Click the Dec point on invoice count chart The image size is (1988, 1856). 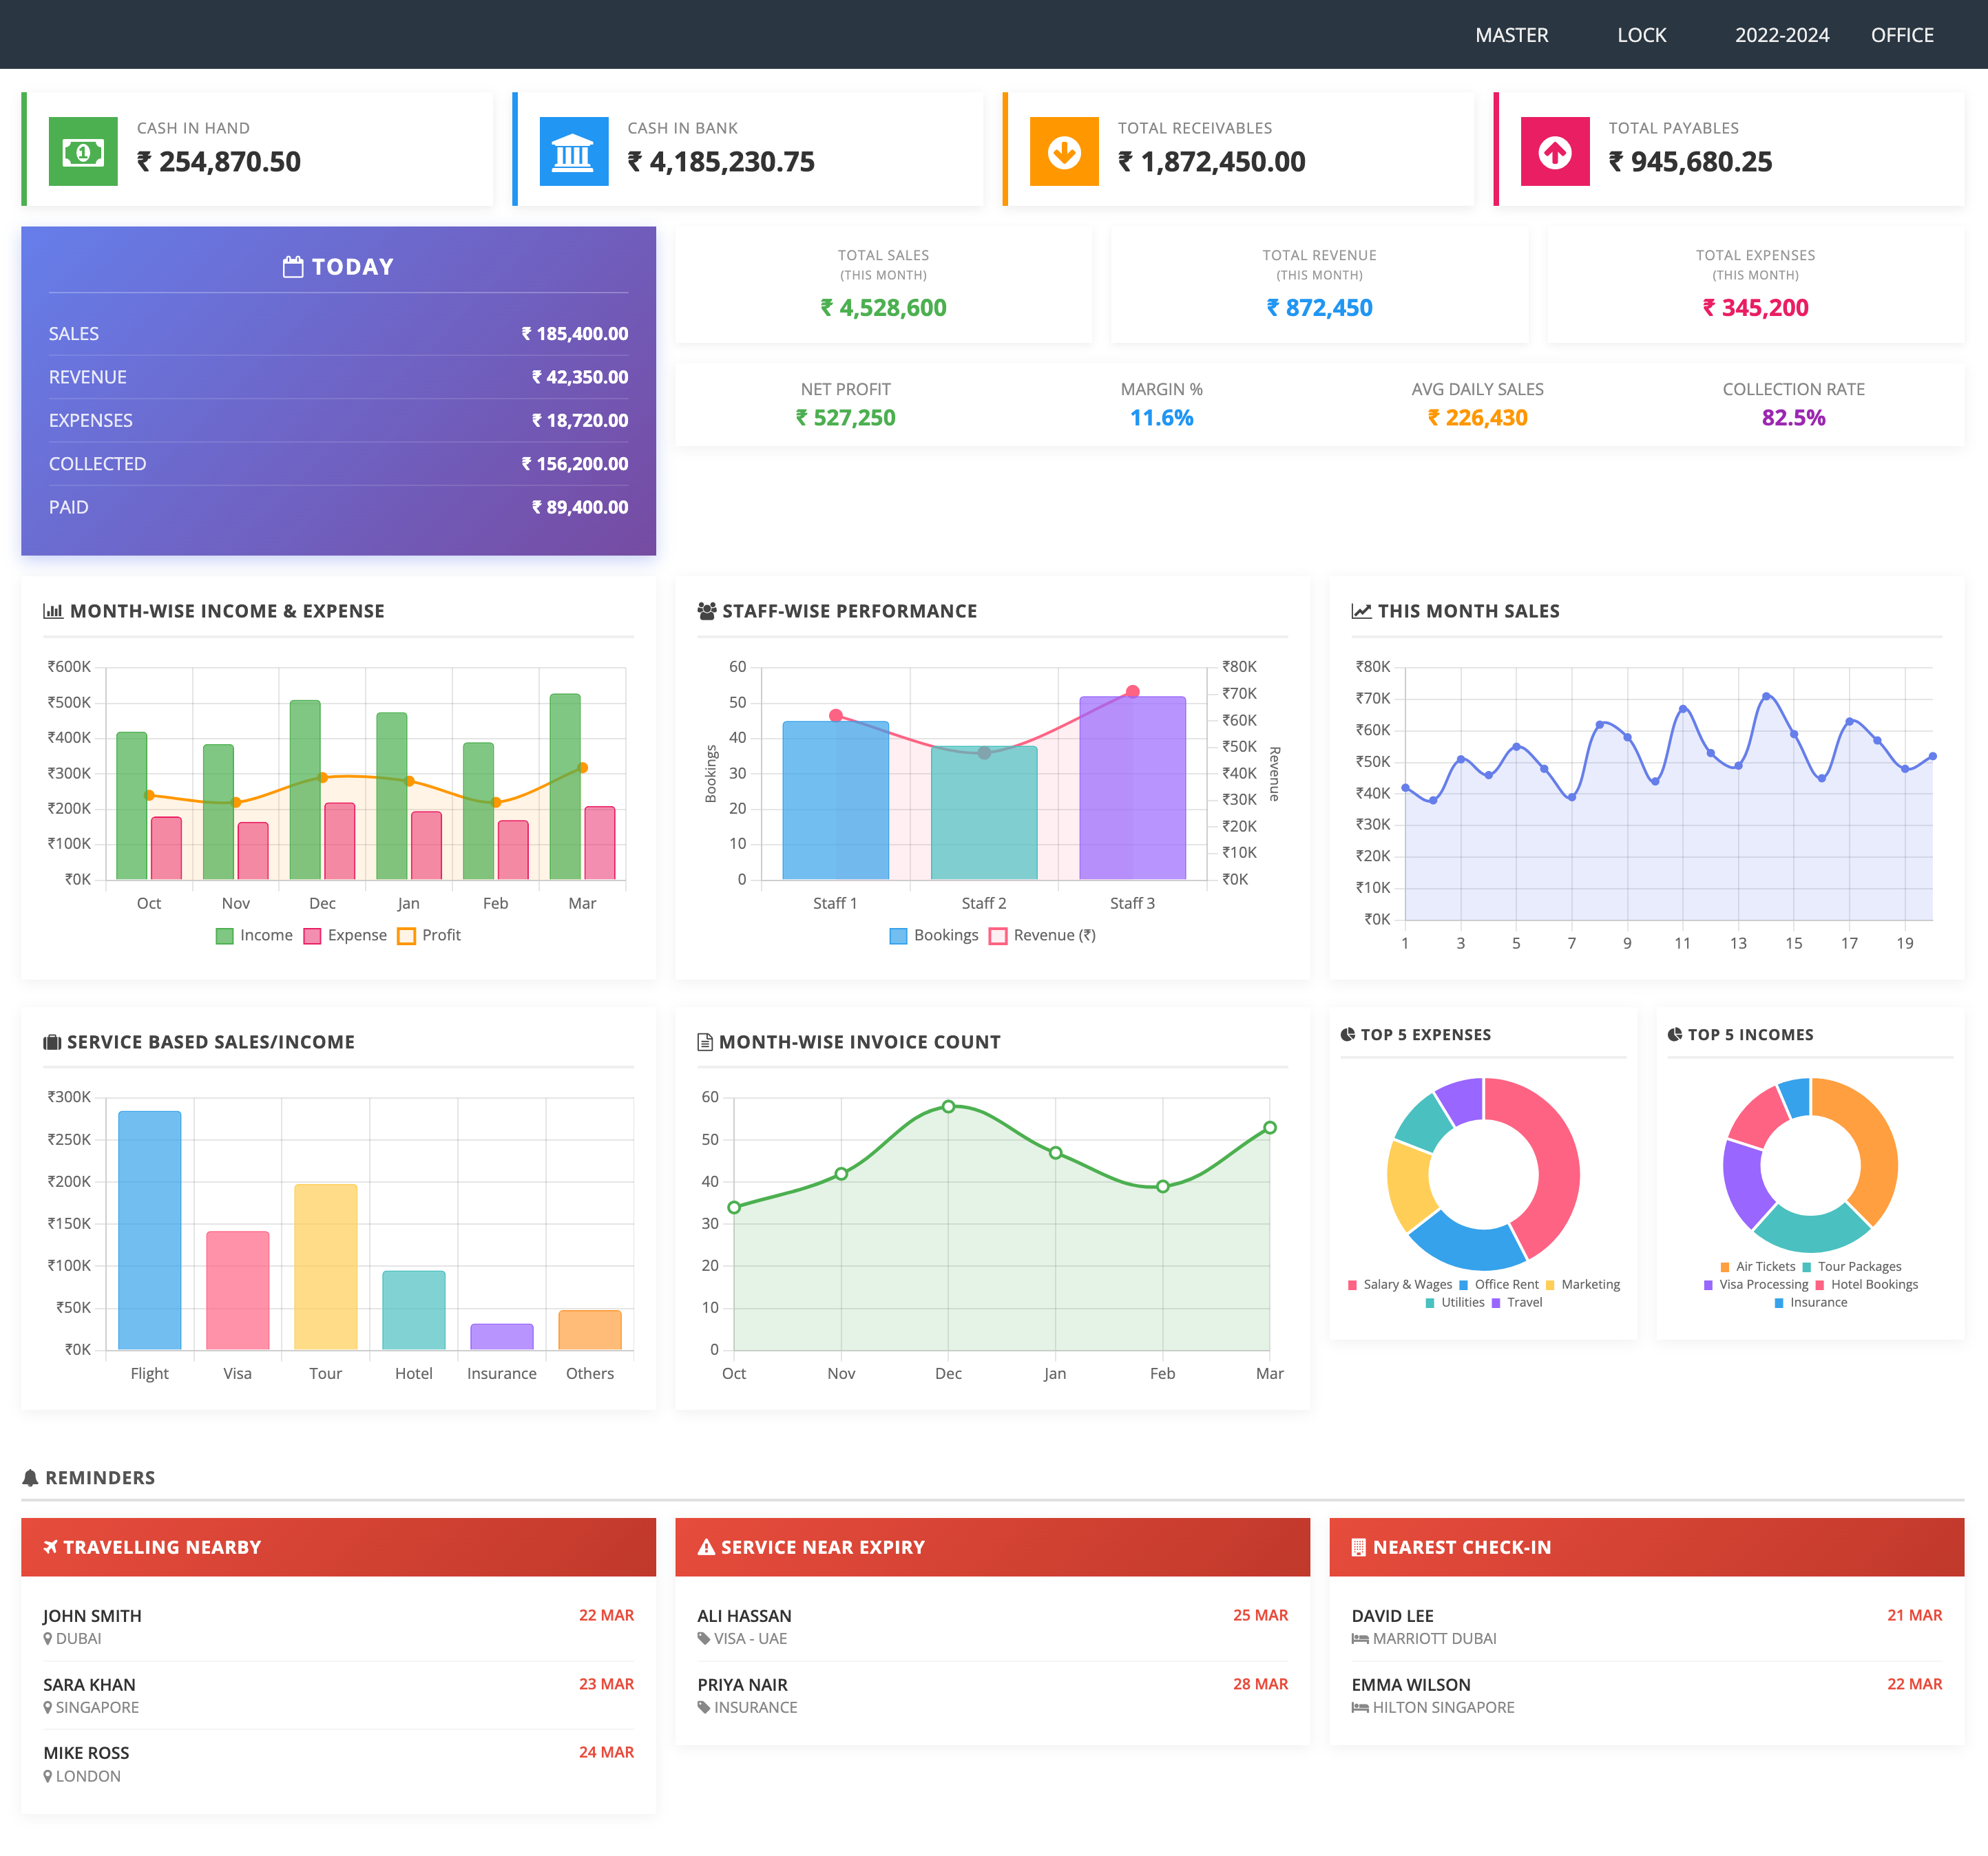point(948,1107)
